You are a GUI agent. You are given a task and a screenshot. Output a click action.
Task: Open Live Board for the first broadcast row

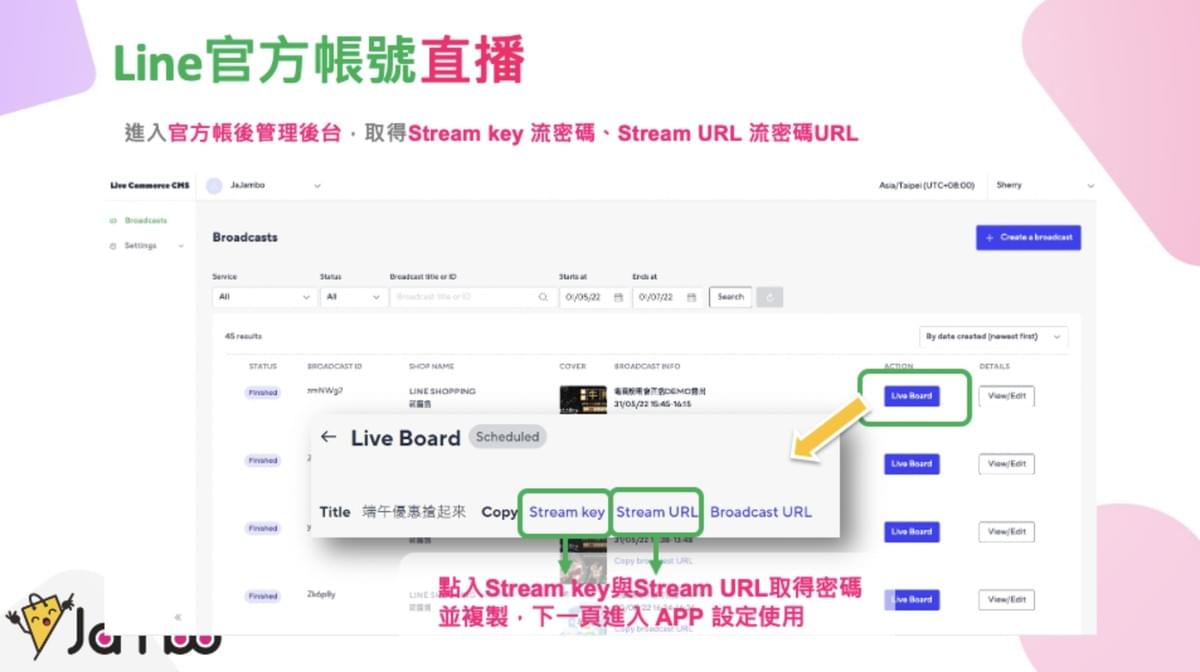[x=911, y=396]
